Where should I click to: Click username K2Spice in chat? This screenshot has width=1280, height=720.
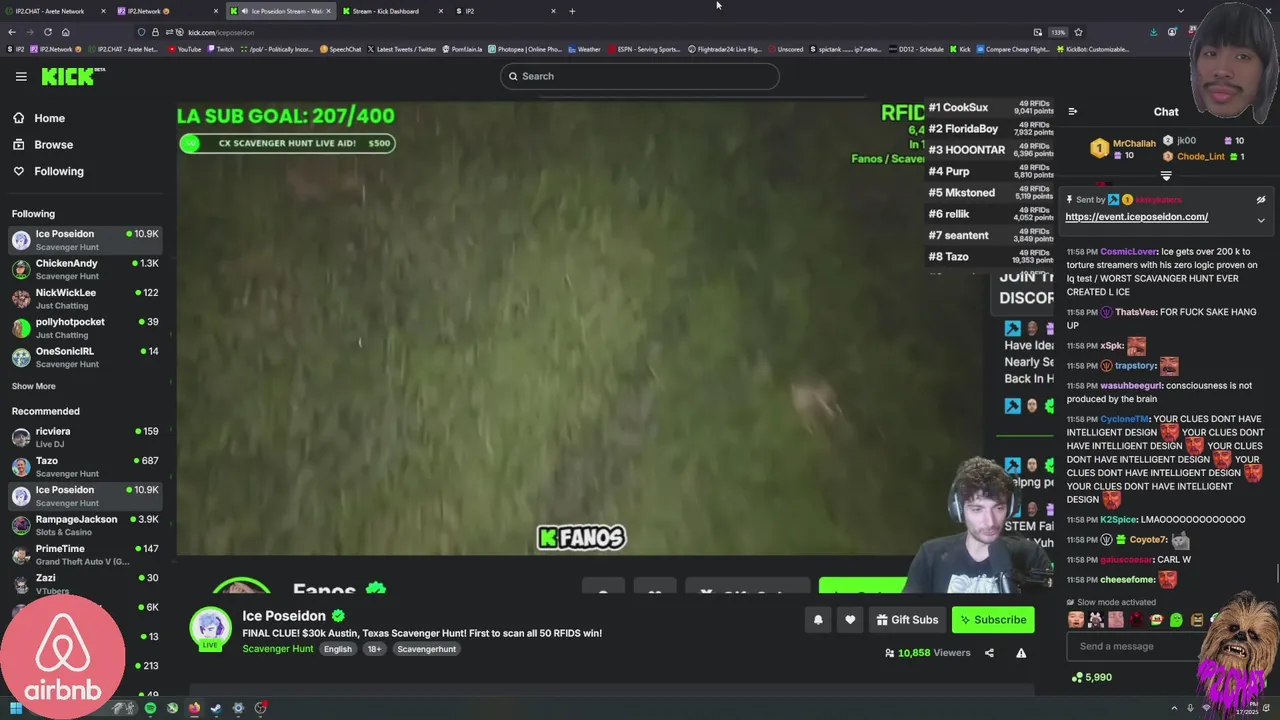click(1119, 520)
